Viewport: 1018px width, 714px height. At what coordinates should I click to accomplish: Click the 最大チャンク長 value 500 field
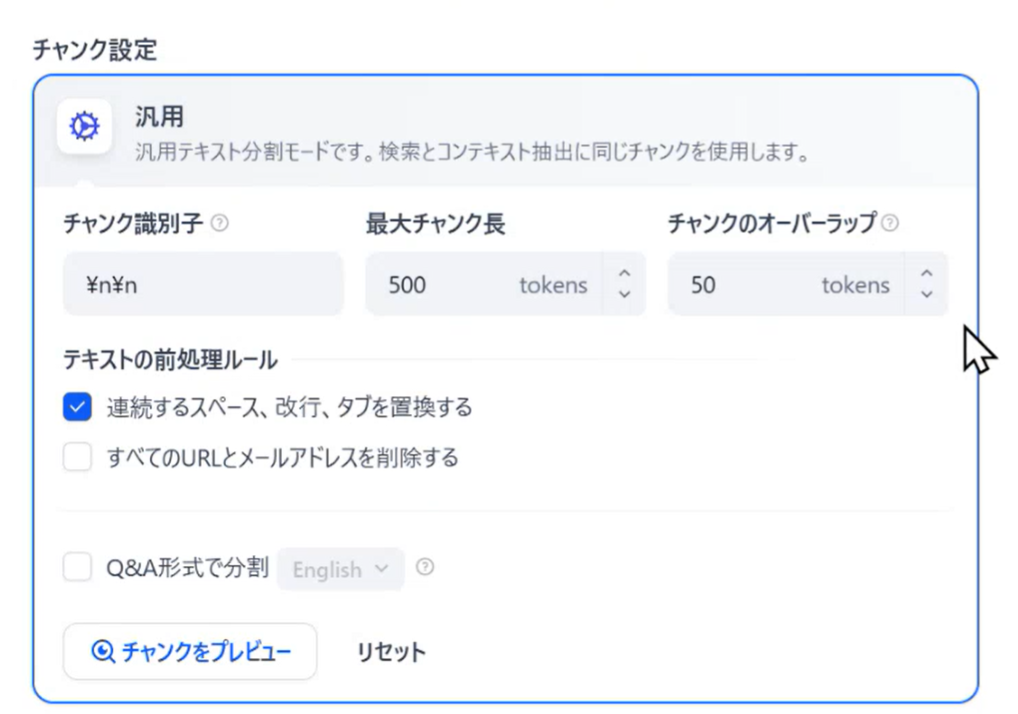tap(484, 284)
